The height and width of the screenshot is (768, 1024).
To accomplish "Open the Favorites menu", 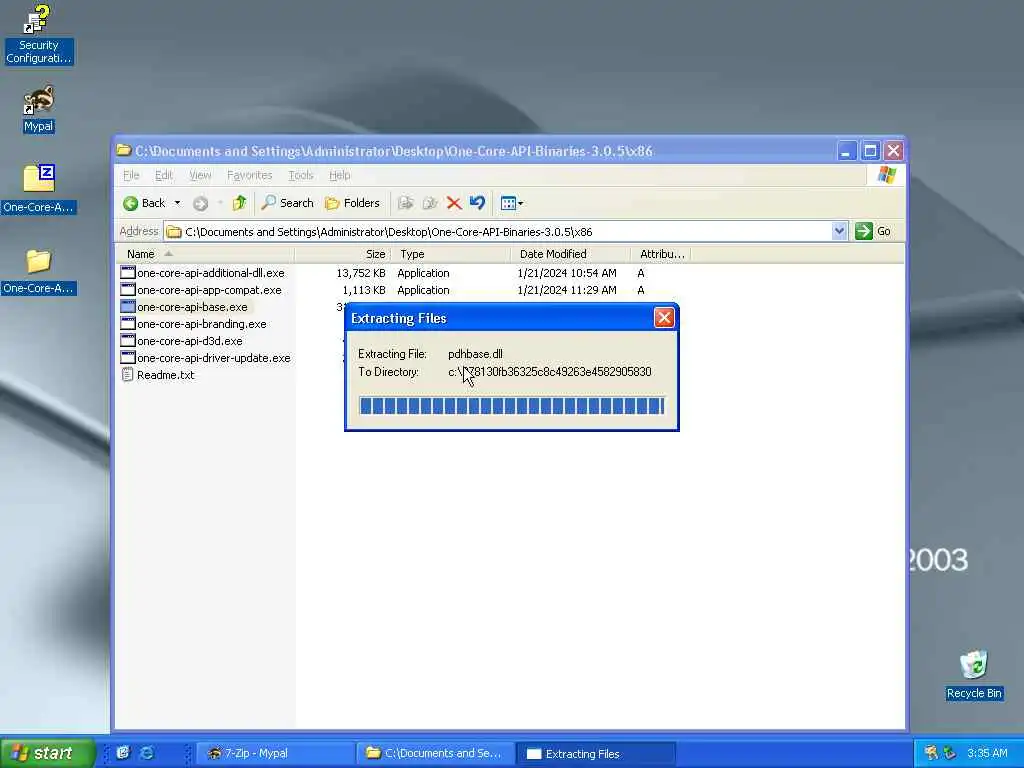I will coord(249,175).
